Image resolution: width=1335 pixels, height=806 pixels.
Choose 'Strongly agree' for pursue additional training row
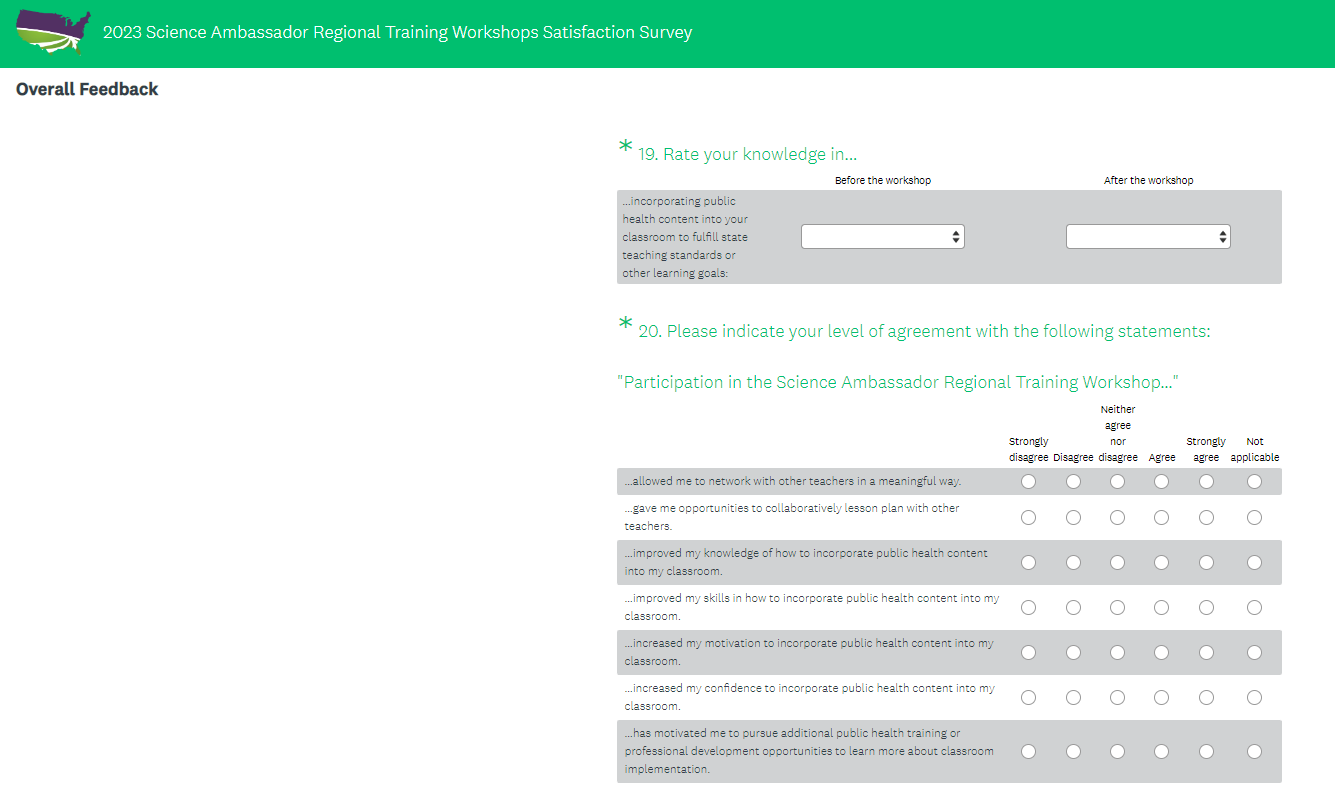(x=1206, y=752)
